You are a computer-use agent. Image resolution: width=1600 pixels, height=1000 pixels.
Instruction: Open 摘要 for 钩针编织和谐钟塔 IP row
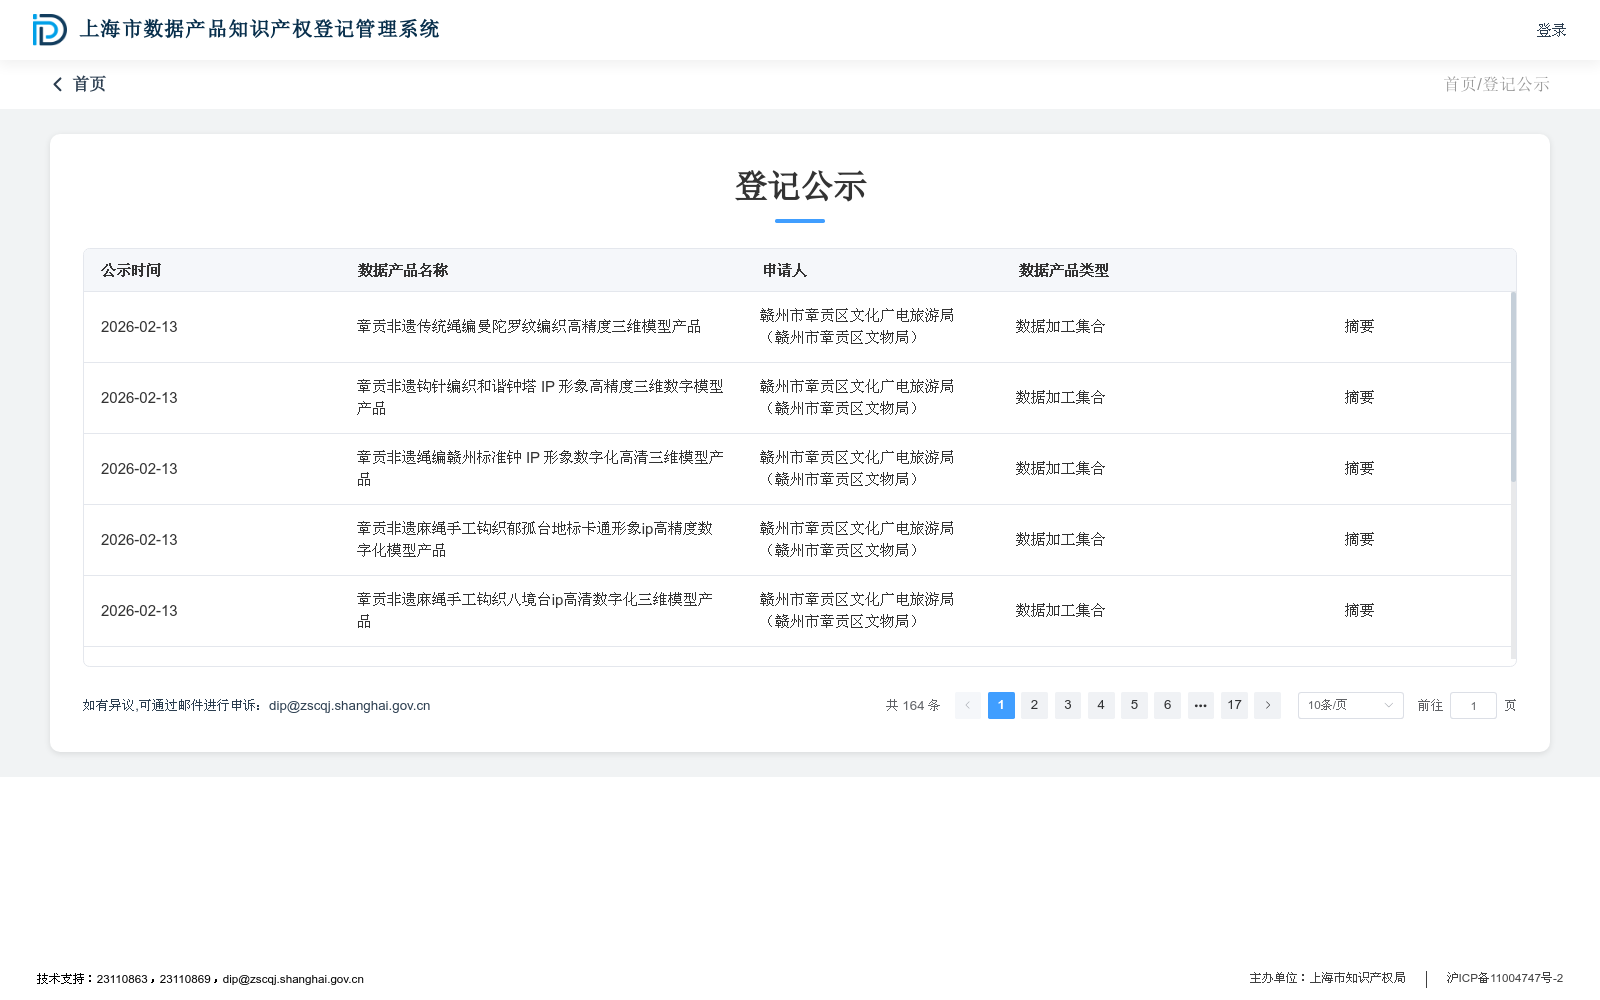click(x=1359, y=398)
